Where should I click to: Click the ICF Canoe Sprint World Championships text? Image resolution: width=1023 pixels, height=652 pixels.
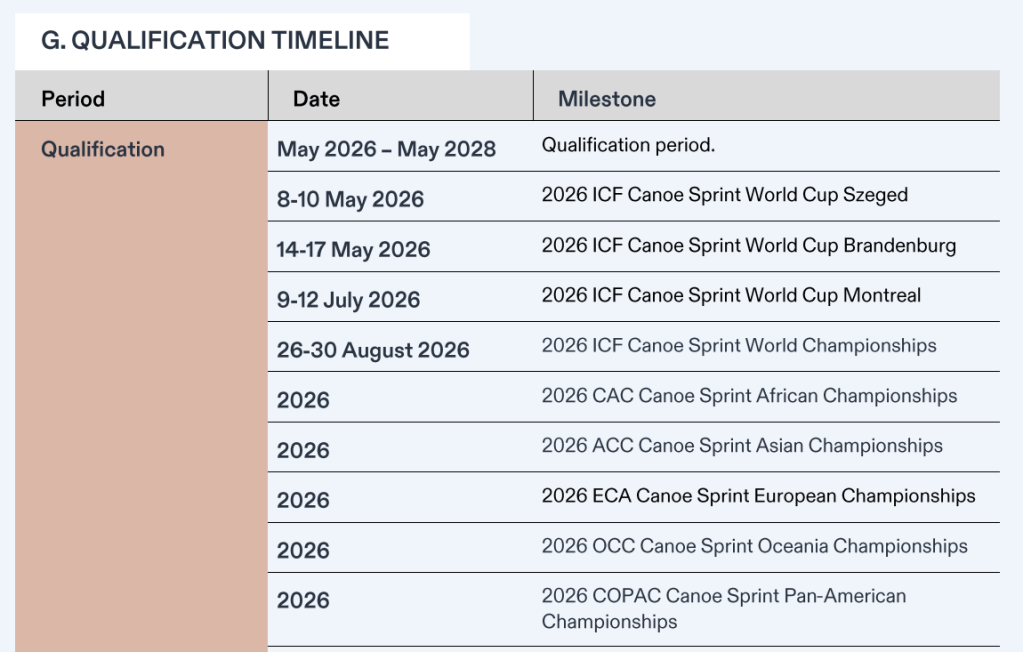click(739, 345)
